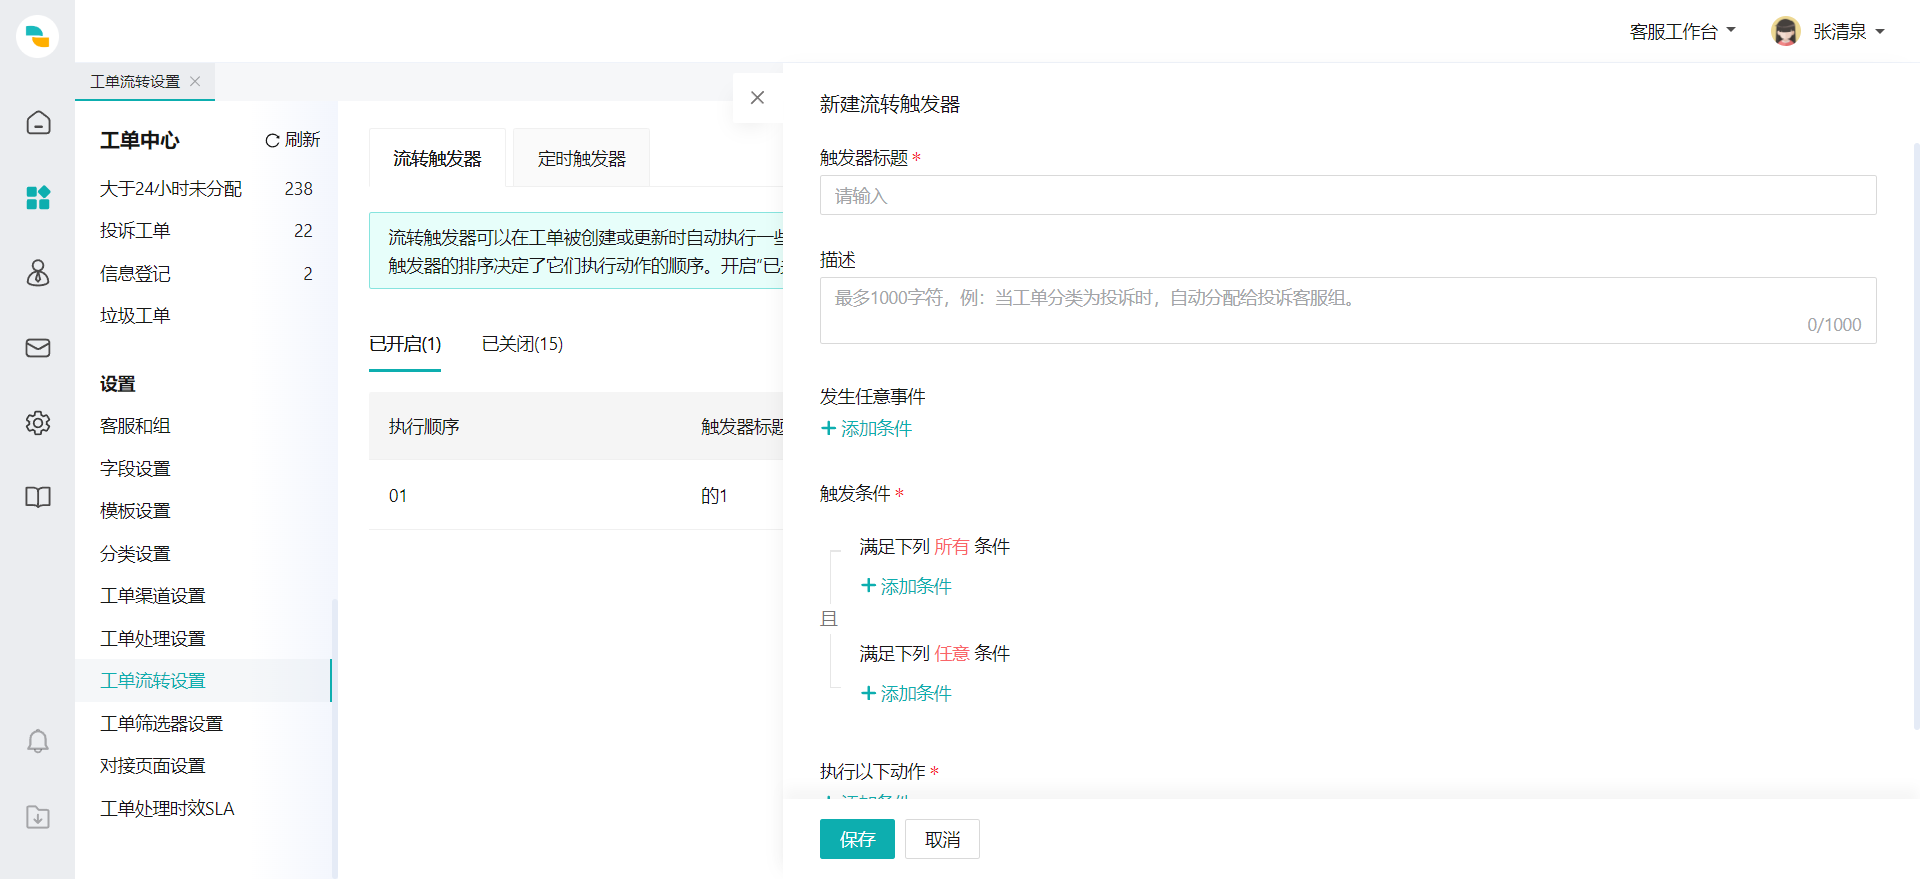Image resolution: width=1920 pixels, height=879 pixels.
Task: Click the app logo icon
Action: [x=37, y=36]
